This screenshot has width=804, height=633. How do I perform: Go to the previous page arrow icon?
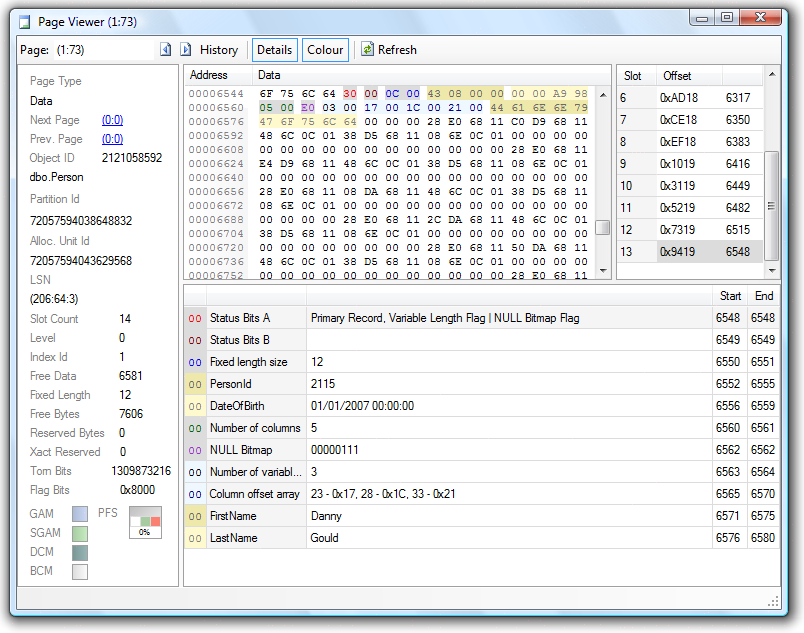(x=166, y=49)
